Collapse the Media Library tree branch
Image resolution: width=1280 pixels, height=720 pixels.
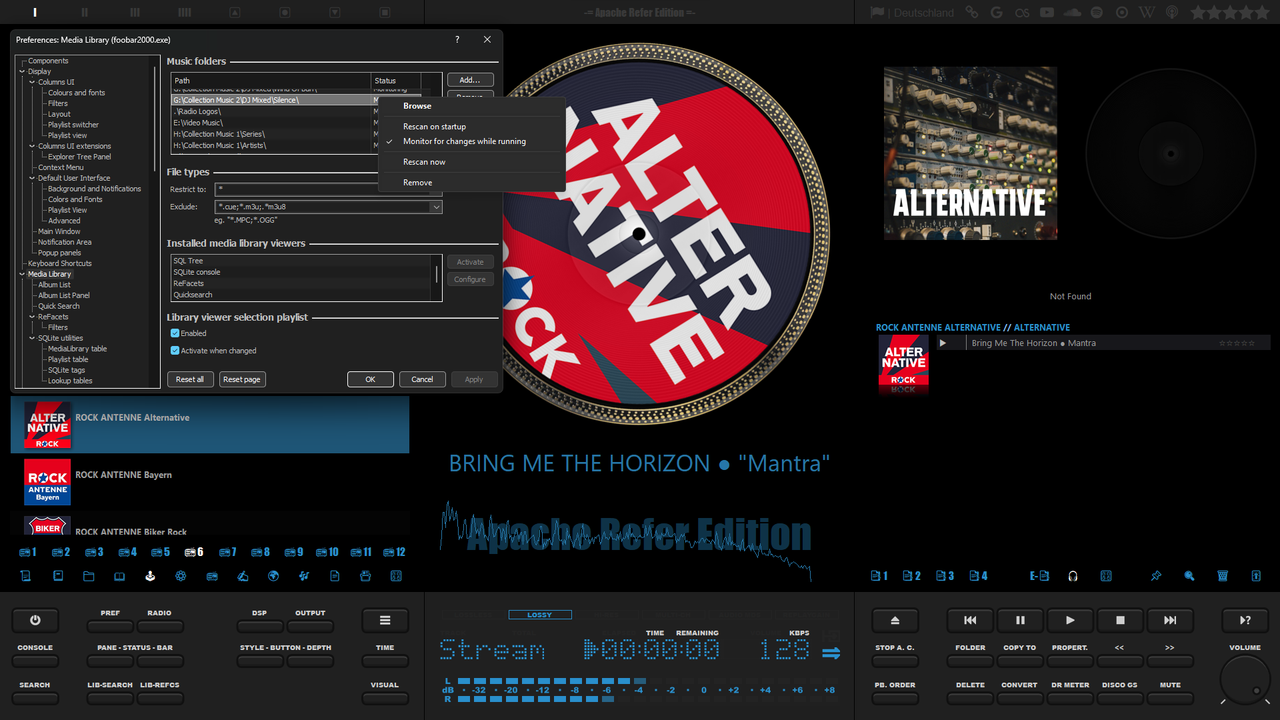coord(22,273)
